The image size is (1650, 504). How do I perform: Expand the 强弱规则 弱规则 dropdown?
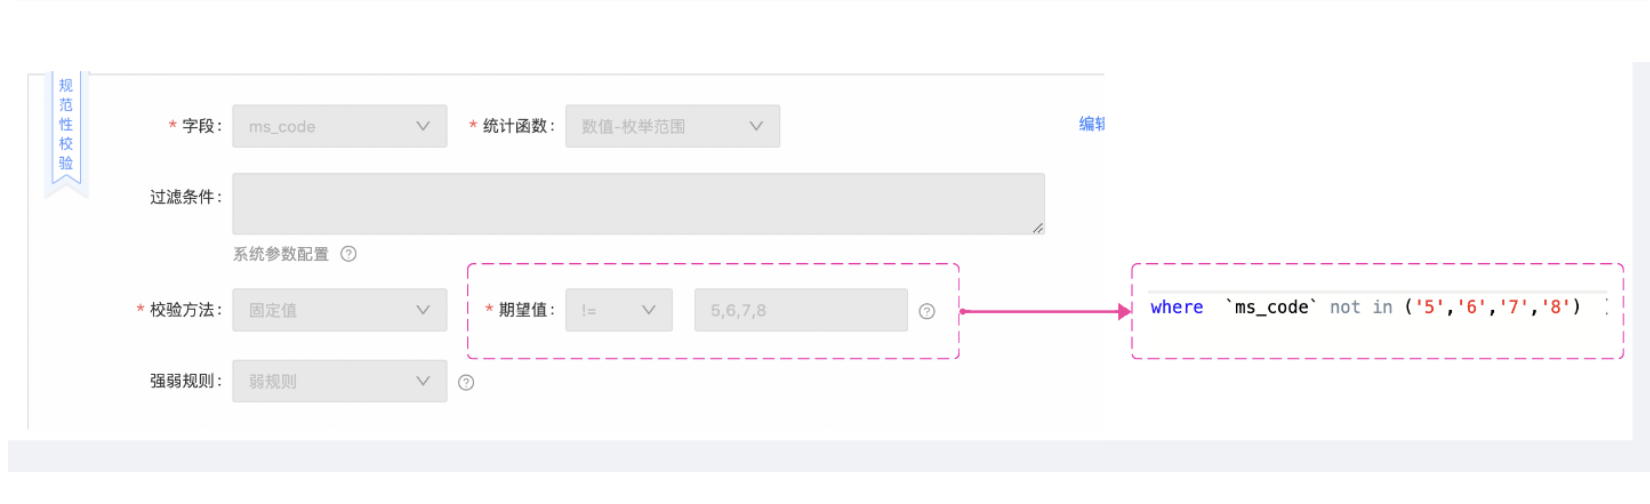tap(340, 381)
